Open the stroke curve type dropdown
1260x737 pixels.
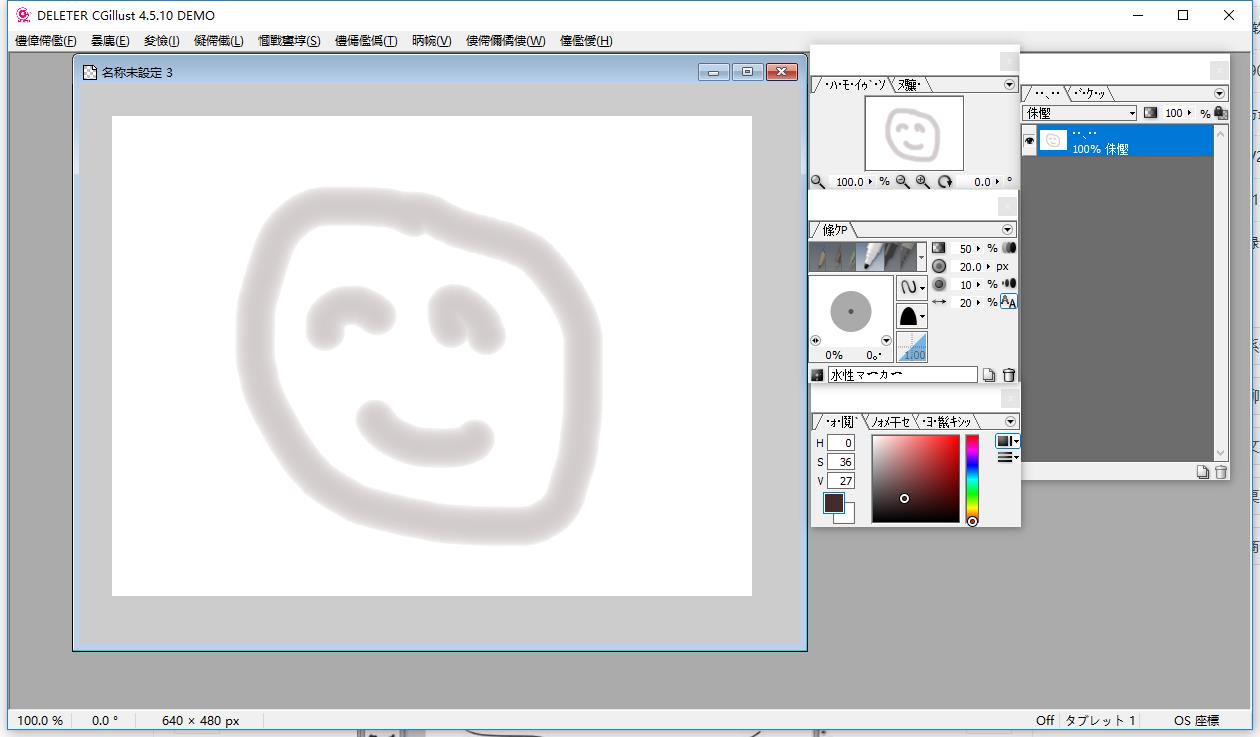pos(911,287)
